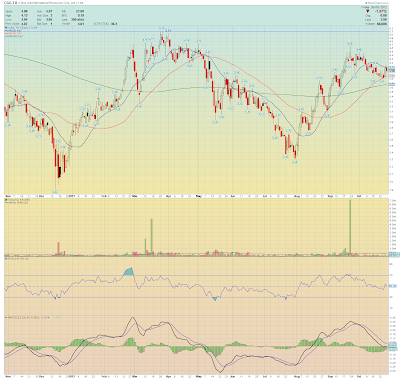Click the red down-arrow change indicator
The image size is (400, 379).
point(368,11)
